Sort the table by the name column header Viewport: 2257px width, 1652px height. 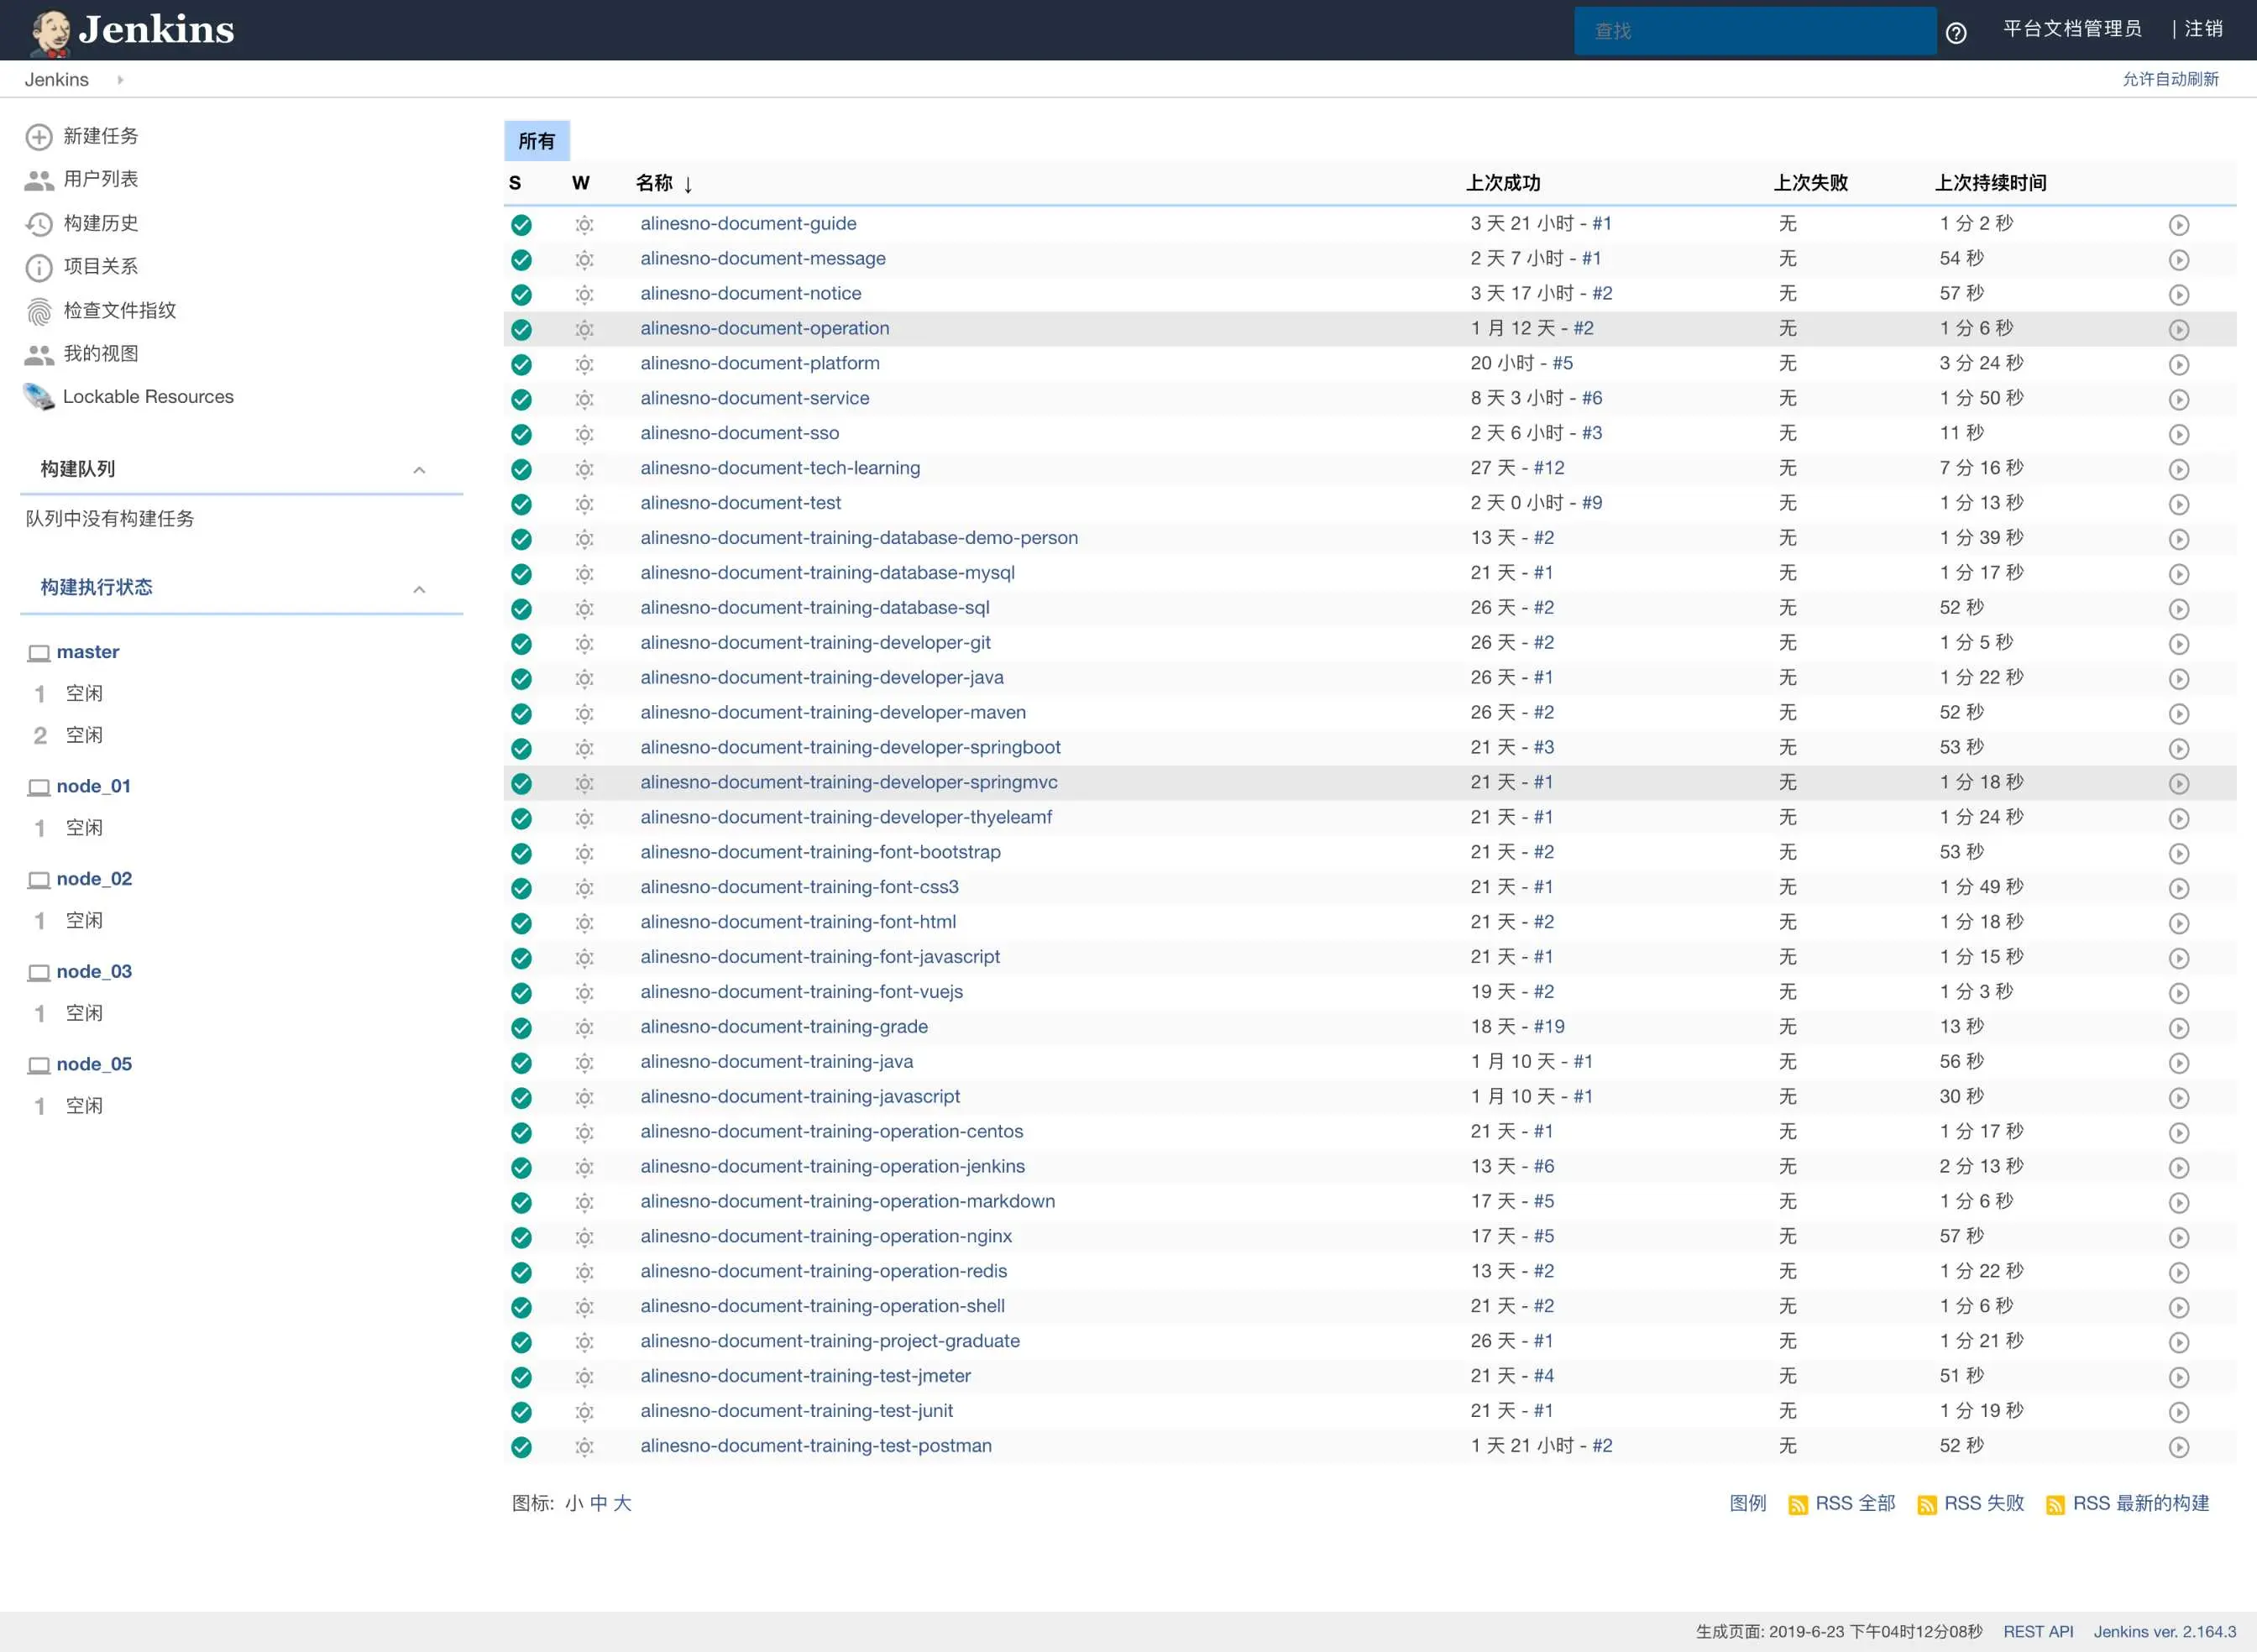pyautogui.click(x=654, y=183)
